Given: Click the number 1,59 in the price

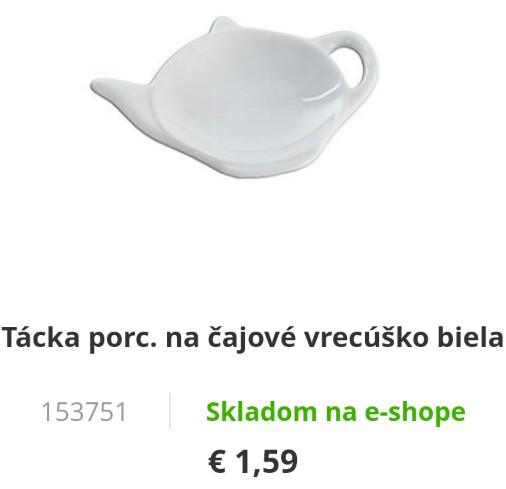Looking at the screenshot, I should coord(267,462).
